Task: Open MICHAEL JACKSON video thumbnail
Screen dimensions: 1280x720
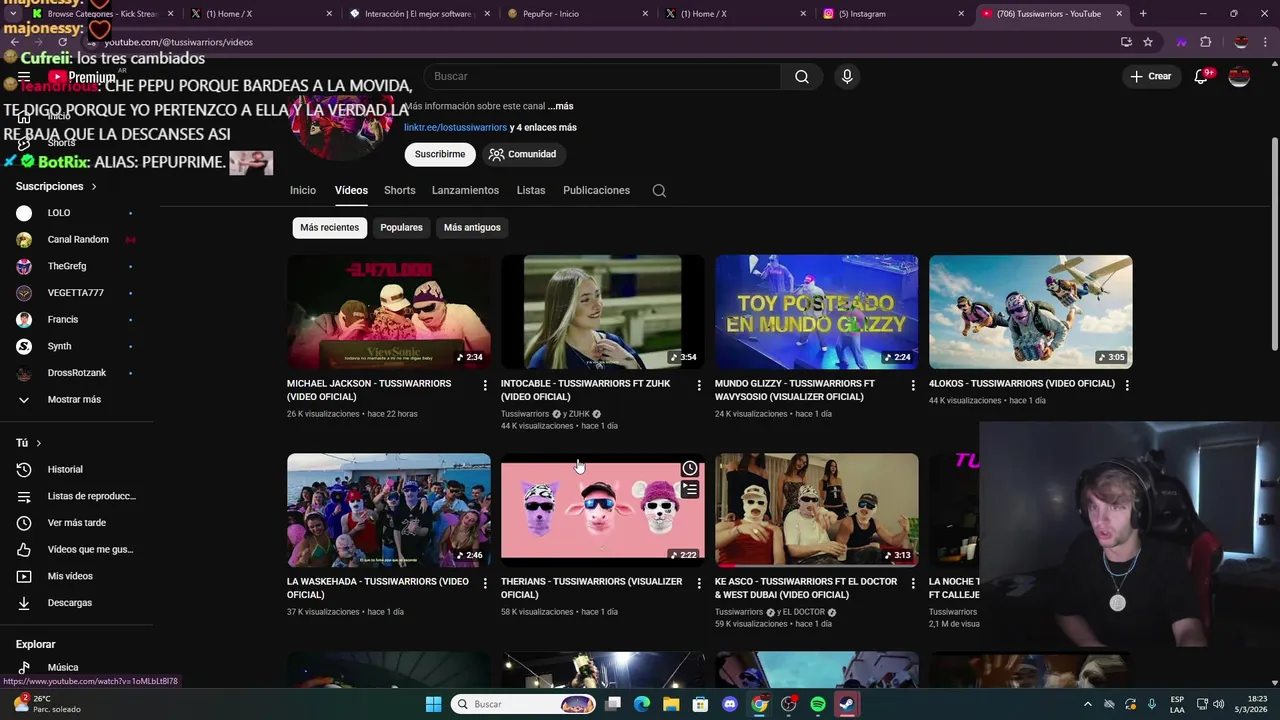Action: (389, 312)
